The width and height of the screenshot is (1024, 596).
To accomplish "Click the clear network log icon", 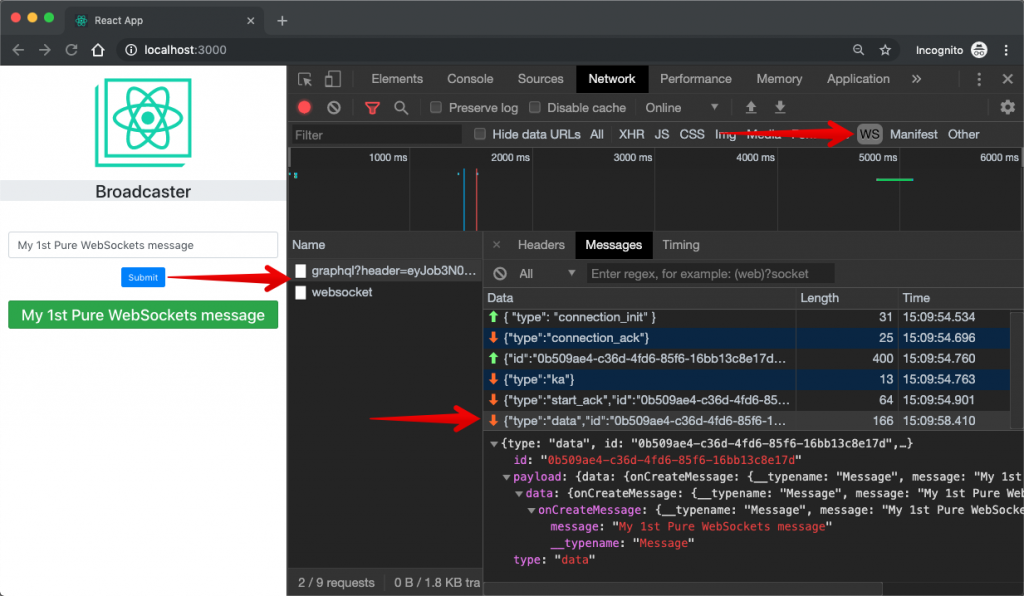I will [334, 108].
